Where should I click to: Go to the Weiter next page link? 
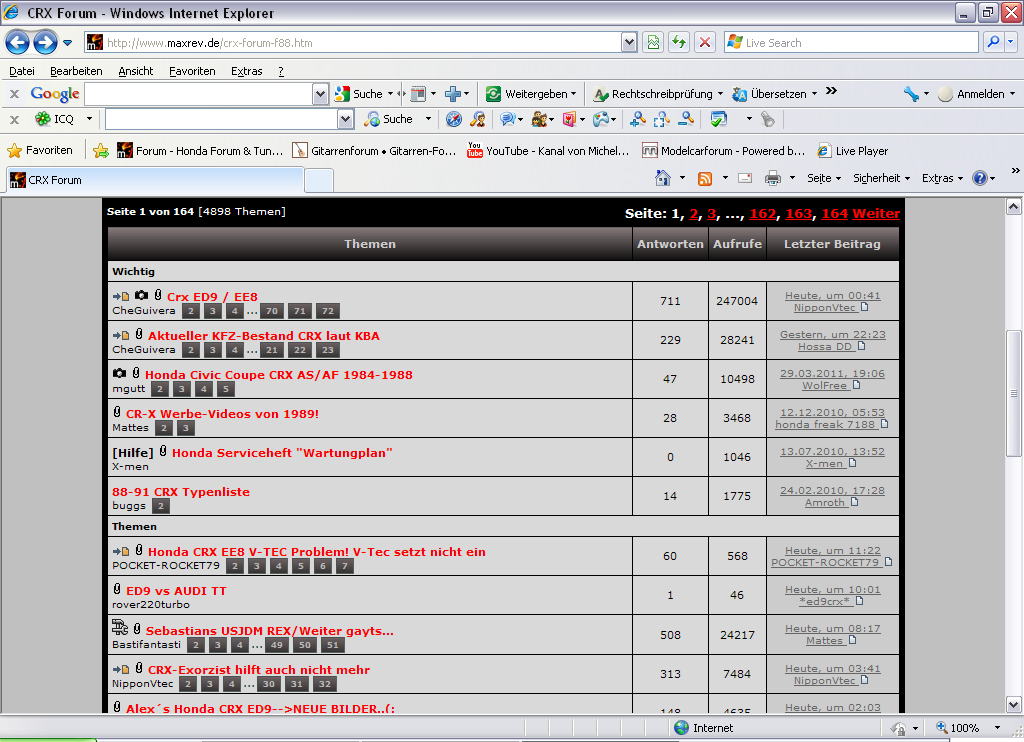pyautogui.click(x=876, y=214)
